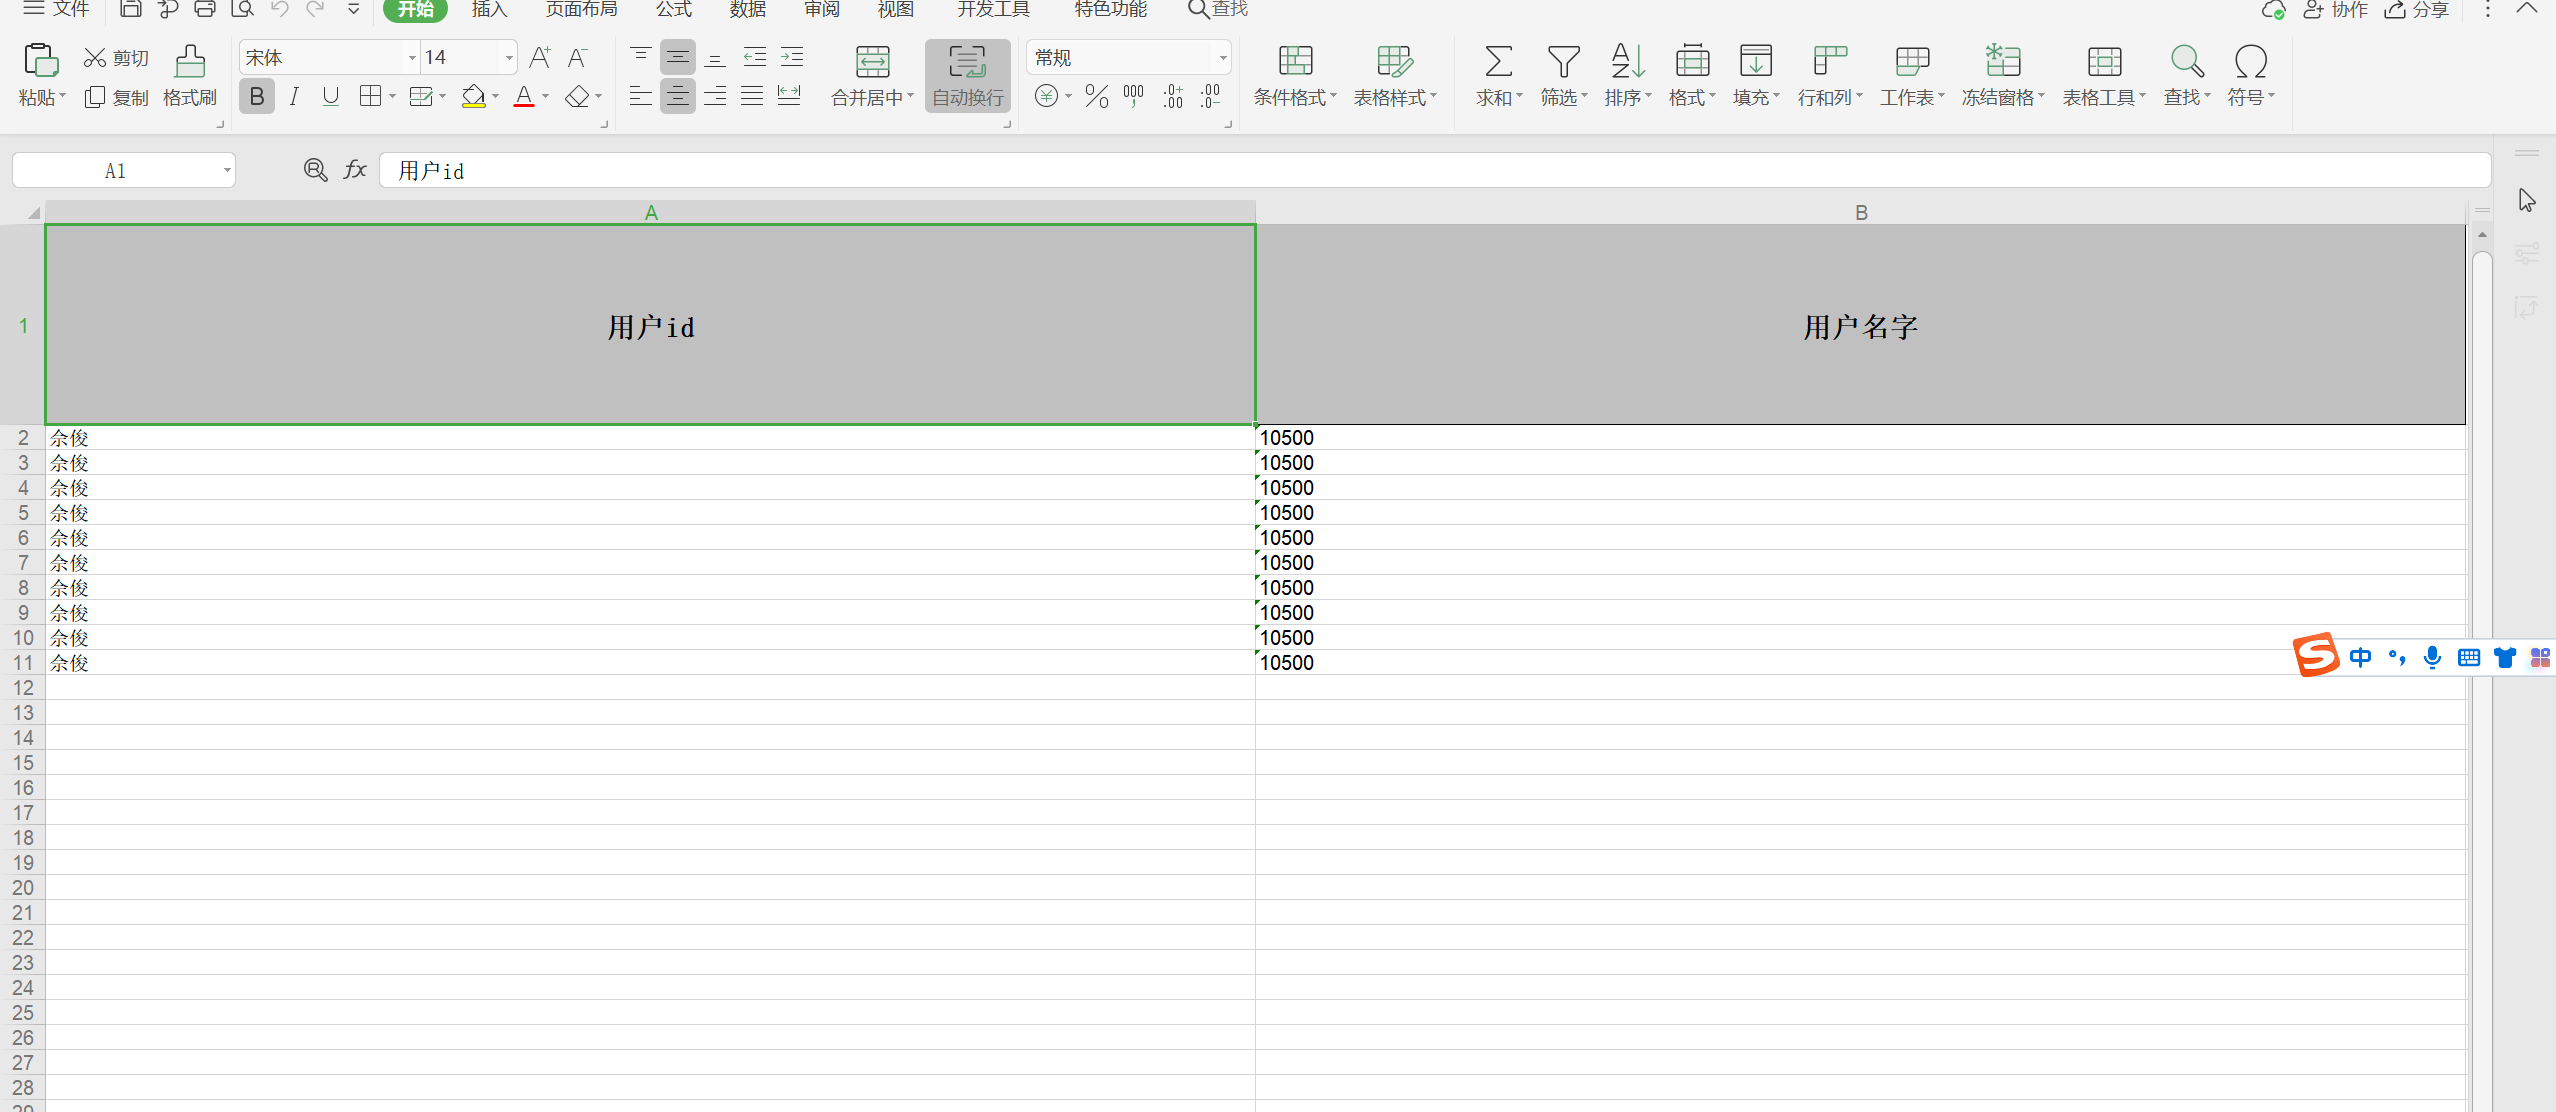Click the font color red A button
Image resolution: width=2556 pixels, height=1112 pixels.
point(523,97)
